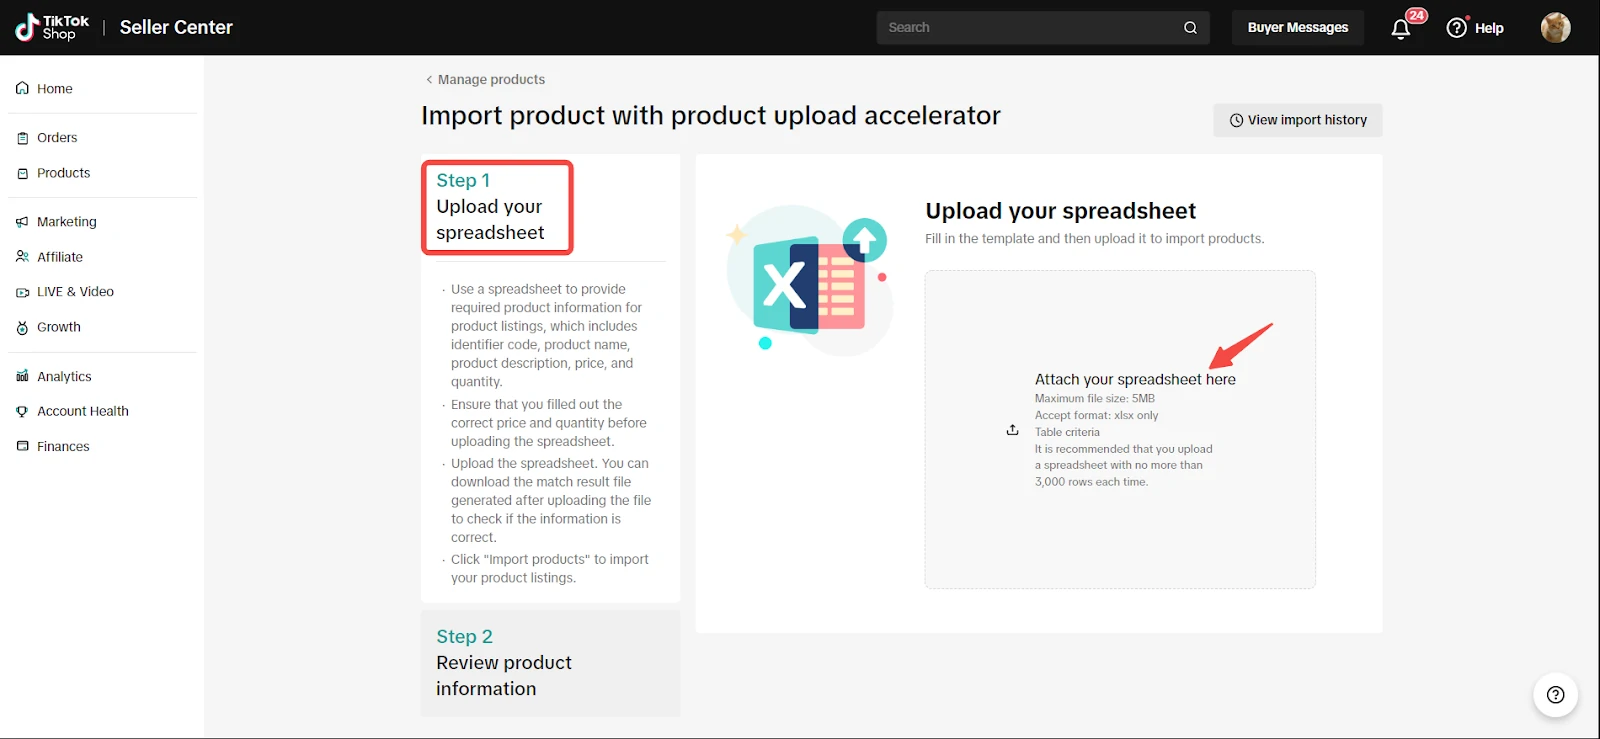The width and height of the screenshot is (1600, 739).
Task: Click the TikTok Shop logo
Action: coord(52,27)
